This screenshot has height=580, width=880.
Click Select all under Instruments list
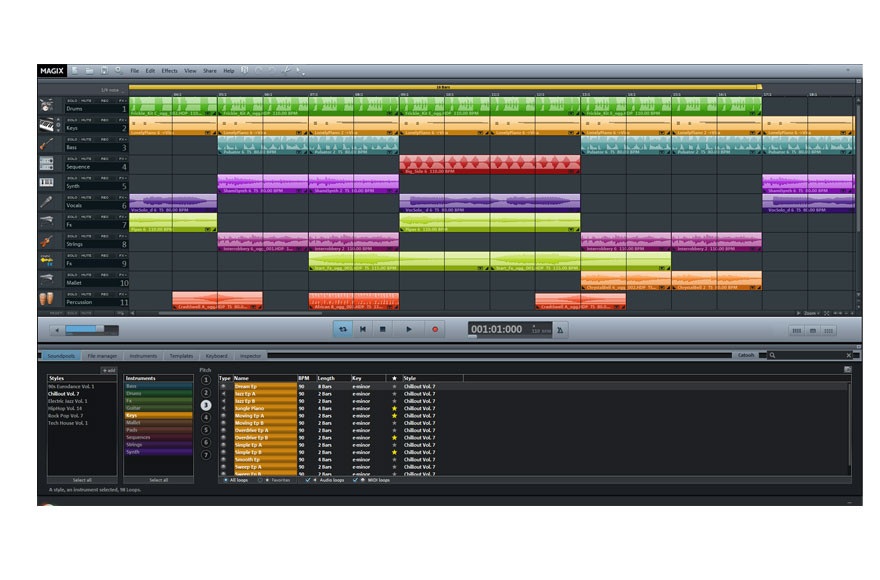(158, 481)
